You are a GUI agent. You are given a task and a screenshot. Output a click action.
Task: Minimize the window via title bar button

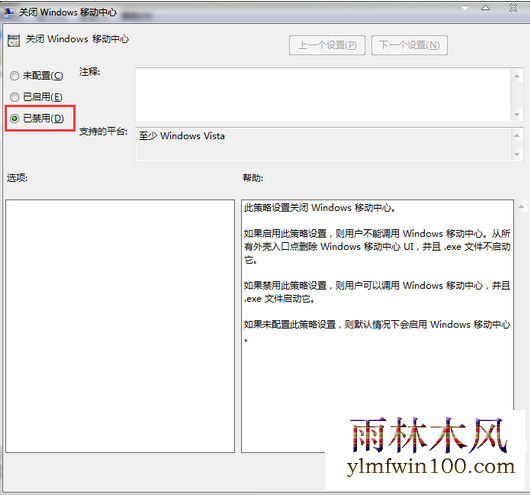[x=465, y=8]
